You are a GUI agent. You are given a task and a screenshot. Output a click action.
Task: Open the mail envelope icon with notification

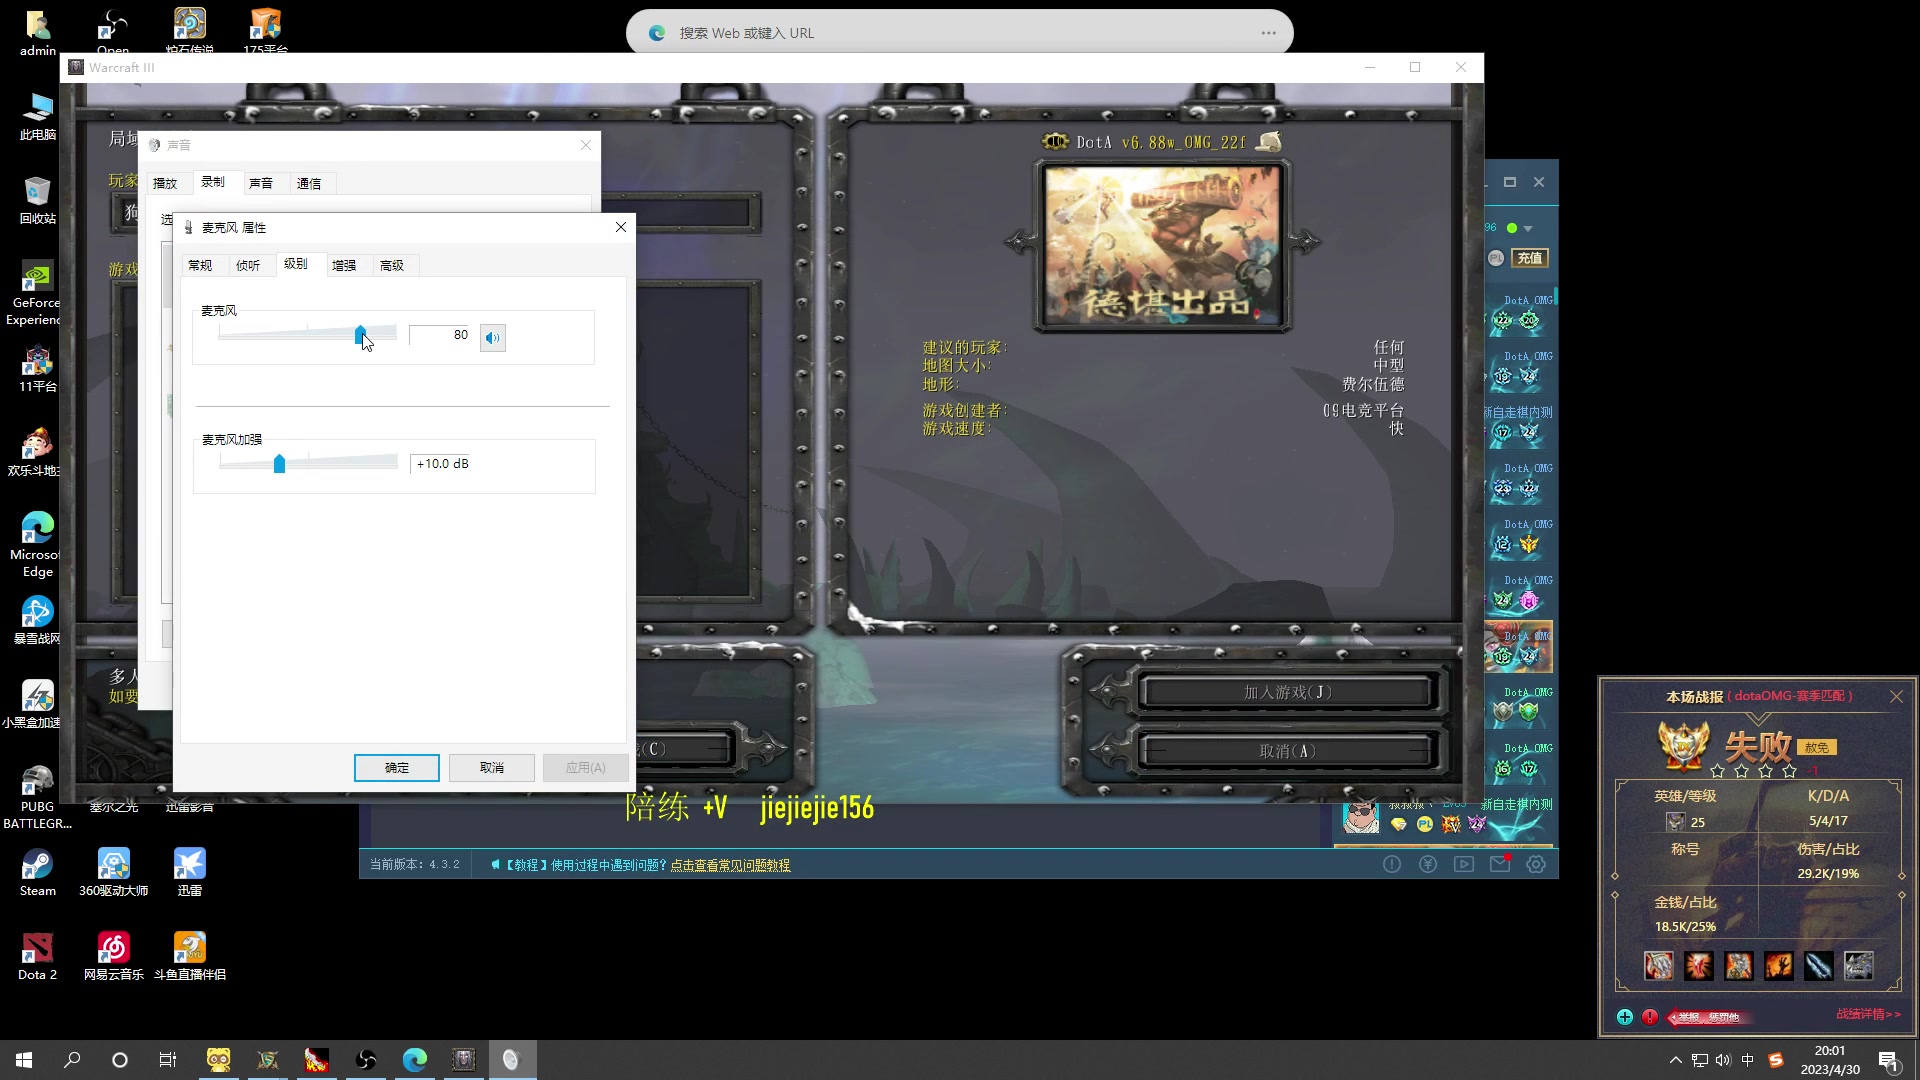(x=1500, y=864)
